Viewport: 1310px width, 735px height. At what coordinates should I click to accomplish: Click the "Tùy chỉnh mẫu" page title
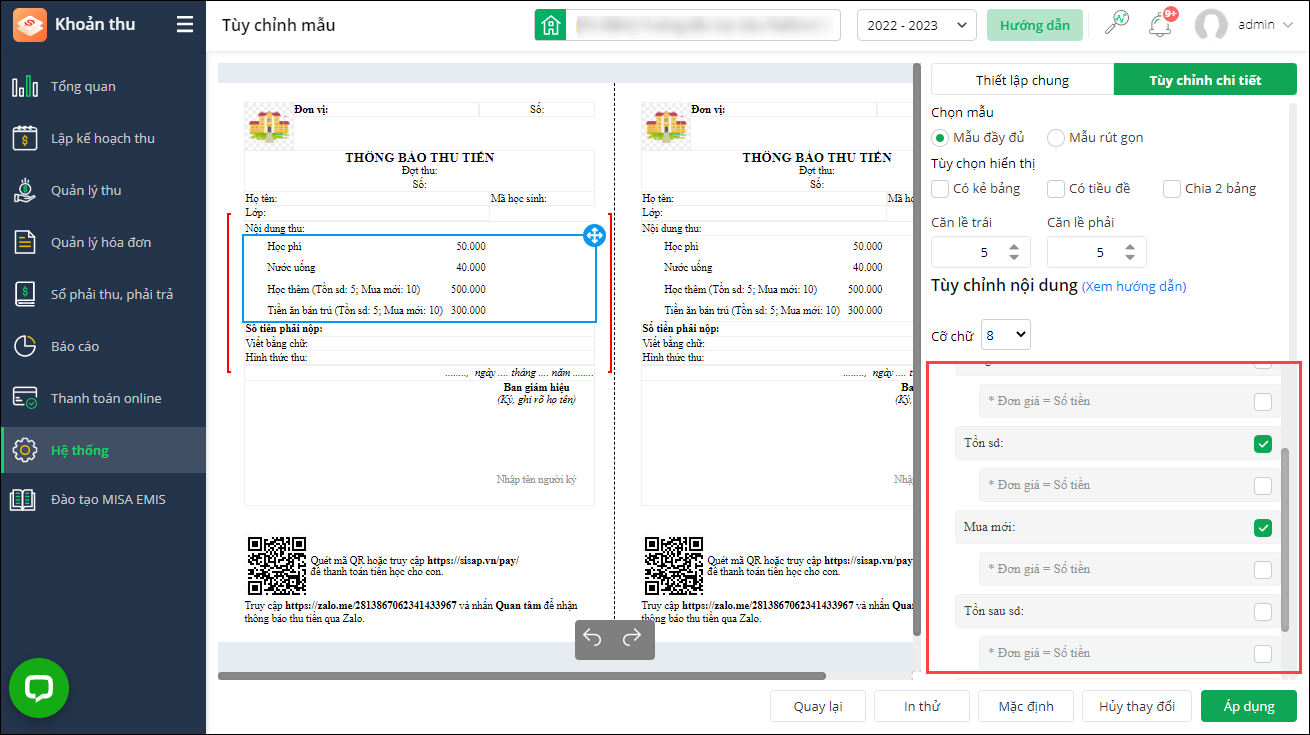click(x=279, y=25)
